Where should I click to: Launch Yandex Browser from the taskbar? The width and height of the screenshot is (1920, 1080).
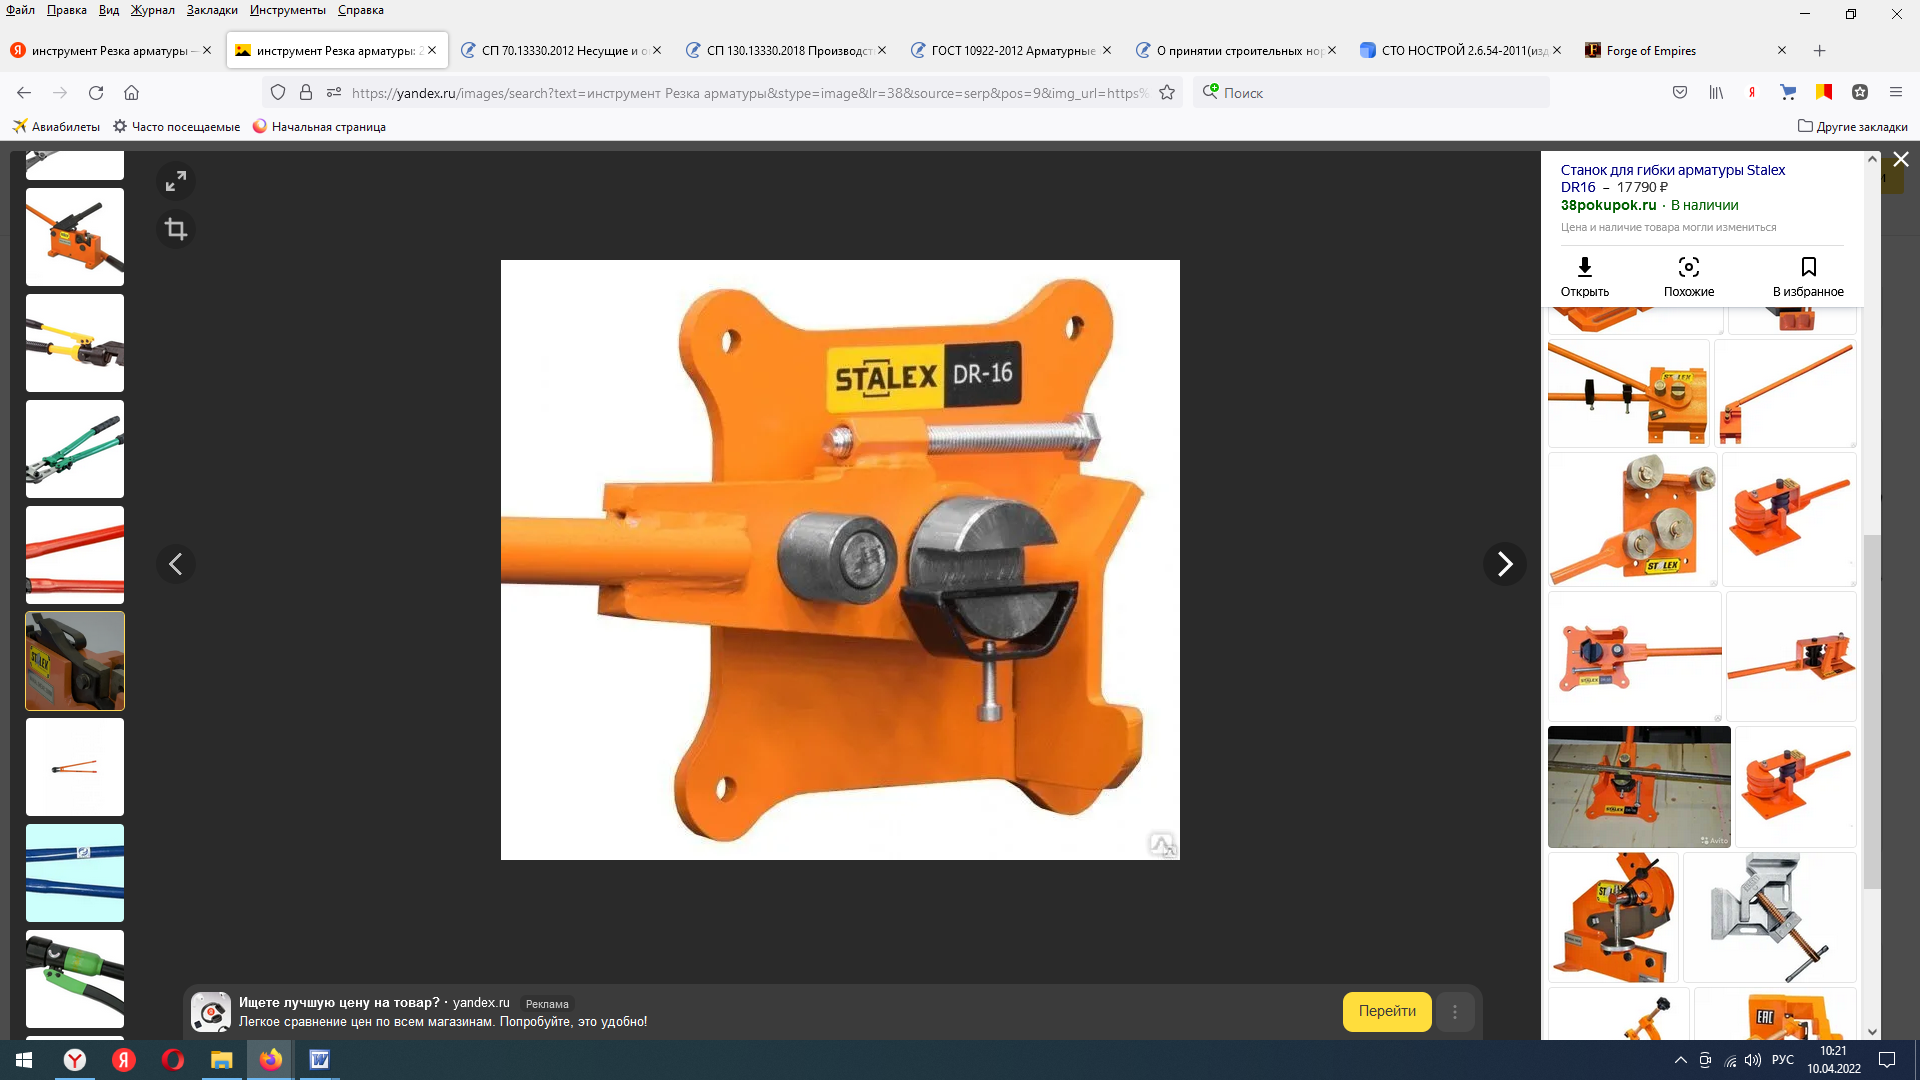coord(75,1060)
